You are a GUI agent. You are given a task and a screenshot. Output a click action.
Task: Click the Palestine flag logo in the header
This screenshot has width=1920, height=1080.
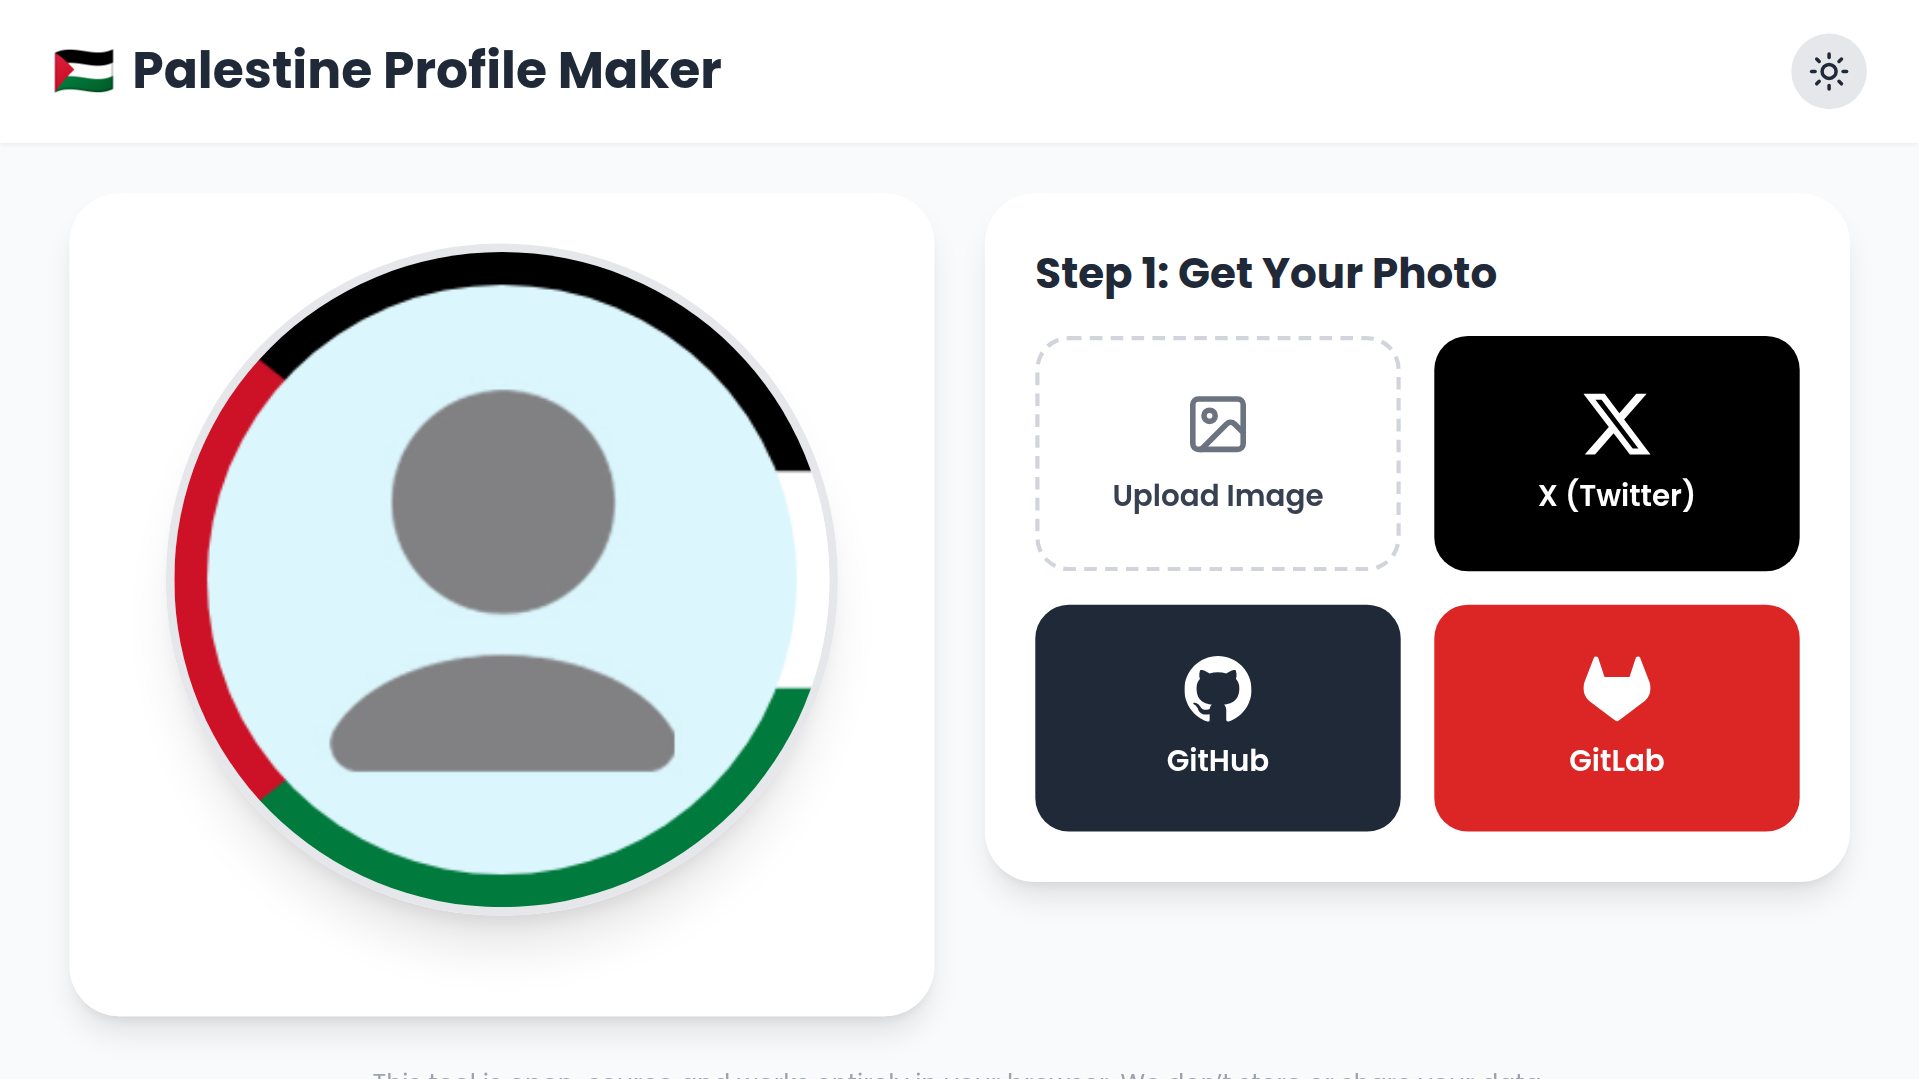(x=84, y=71)
